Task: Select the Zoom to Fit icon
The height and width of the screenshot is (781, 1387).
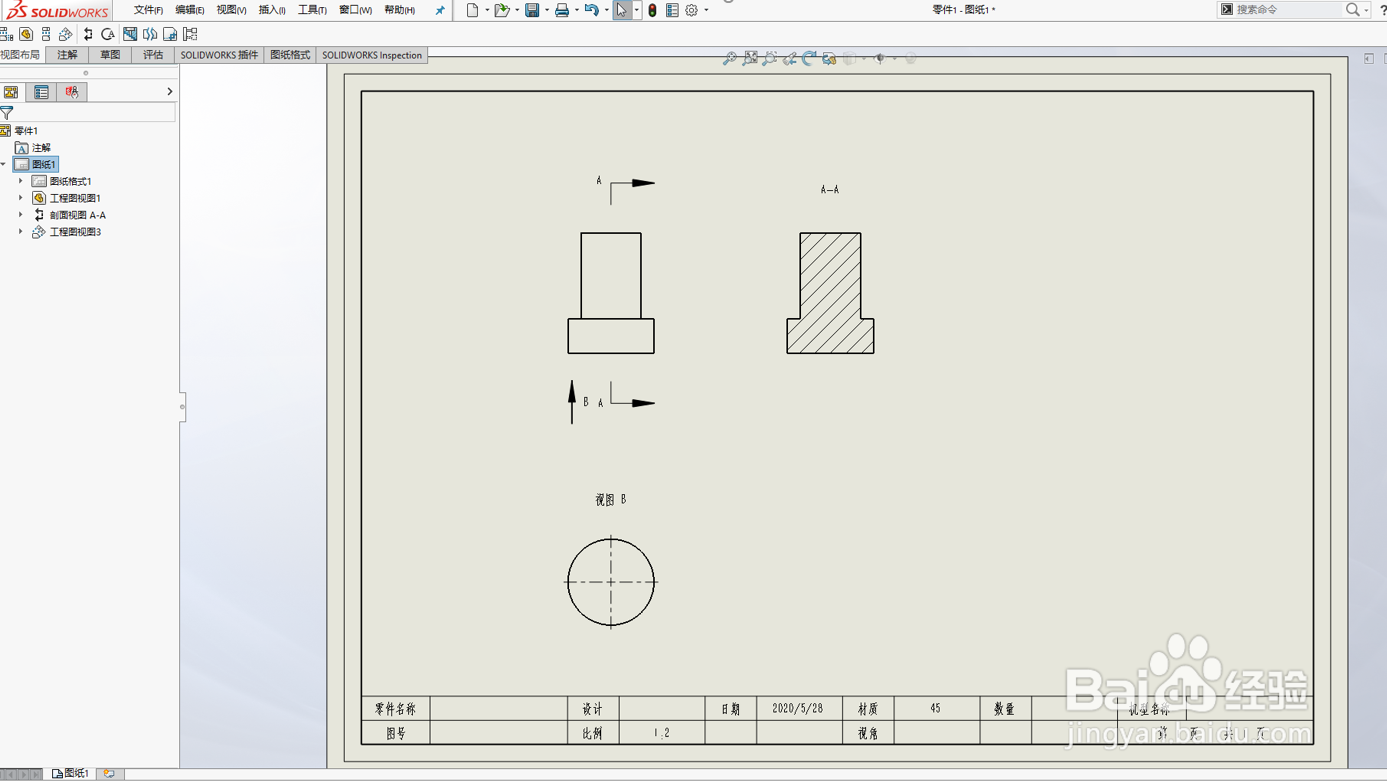Action: pyautogui.click(x=729, y=58)
